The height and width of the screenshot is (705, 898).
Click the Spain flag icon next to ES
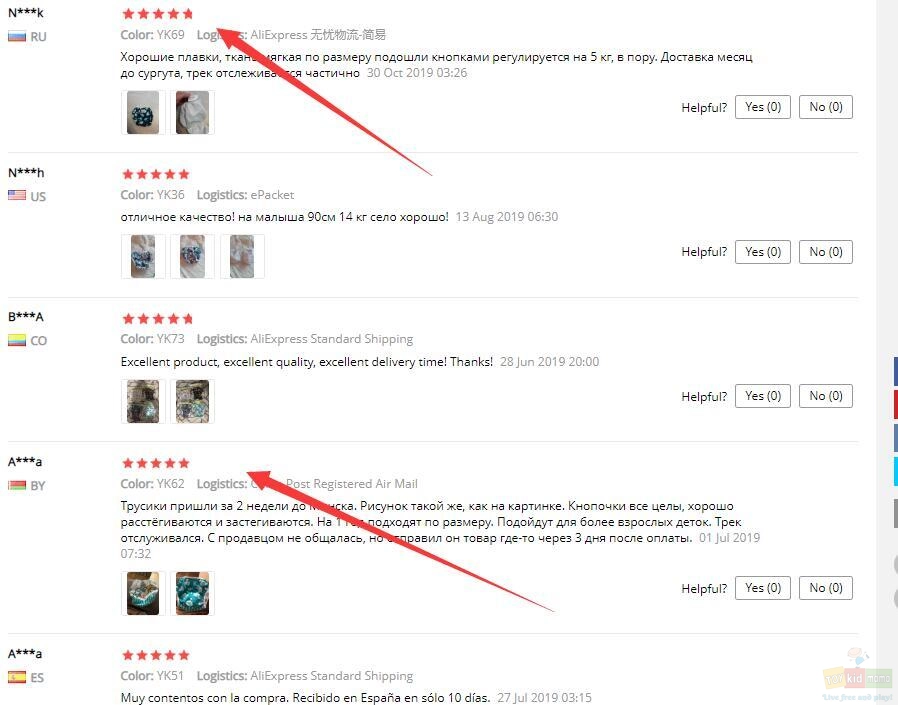tap(17, 677)
